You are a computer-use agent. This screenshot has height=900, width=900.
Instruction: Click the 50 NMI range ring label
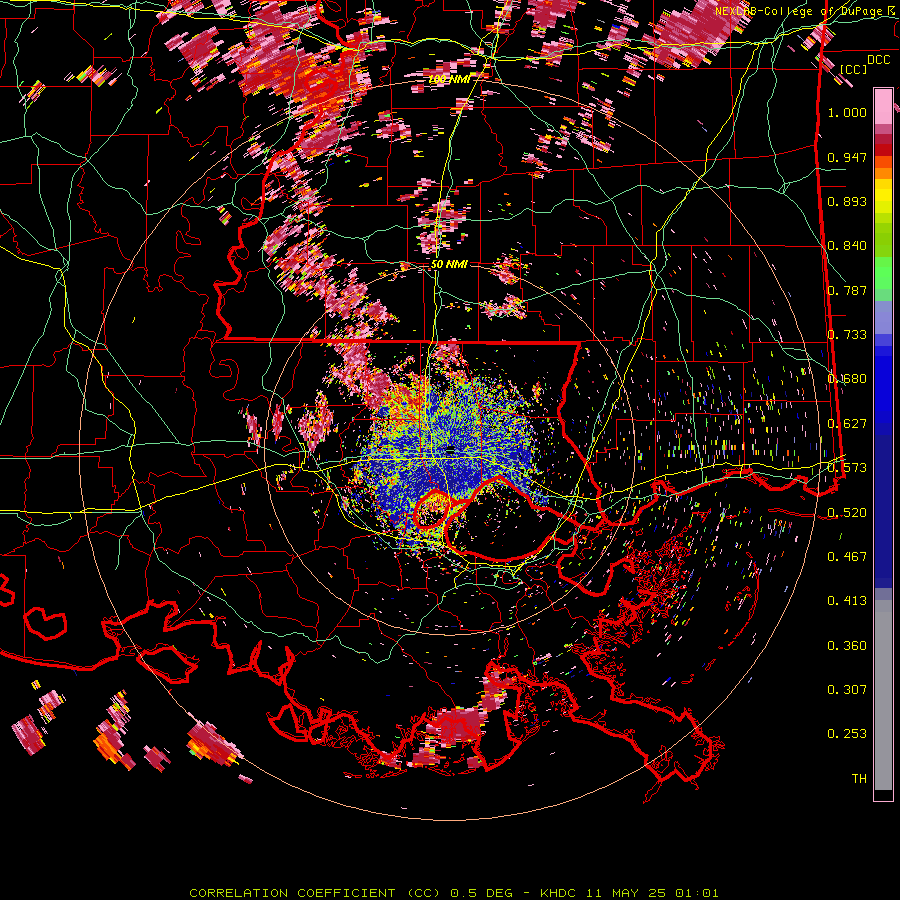(x=449, y=265)
